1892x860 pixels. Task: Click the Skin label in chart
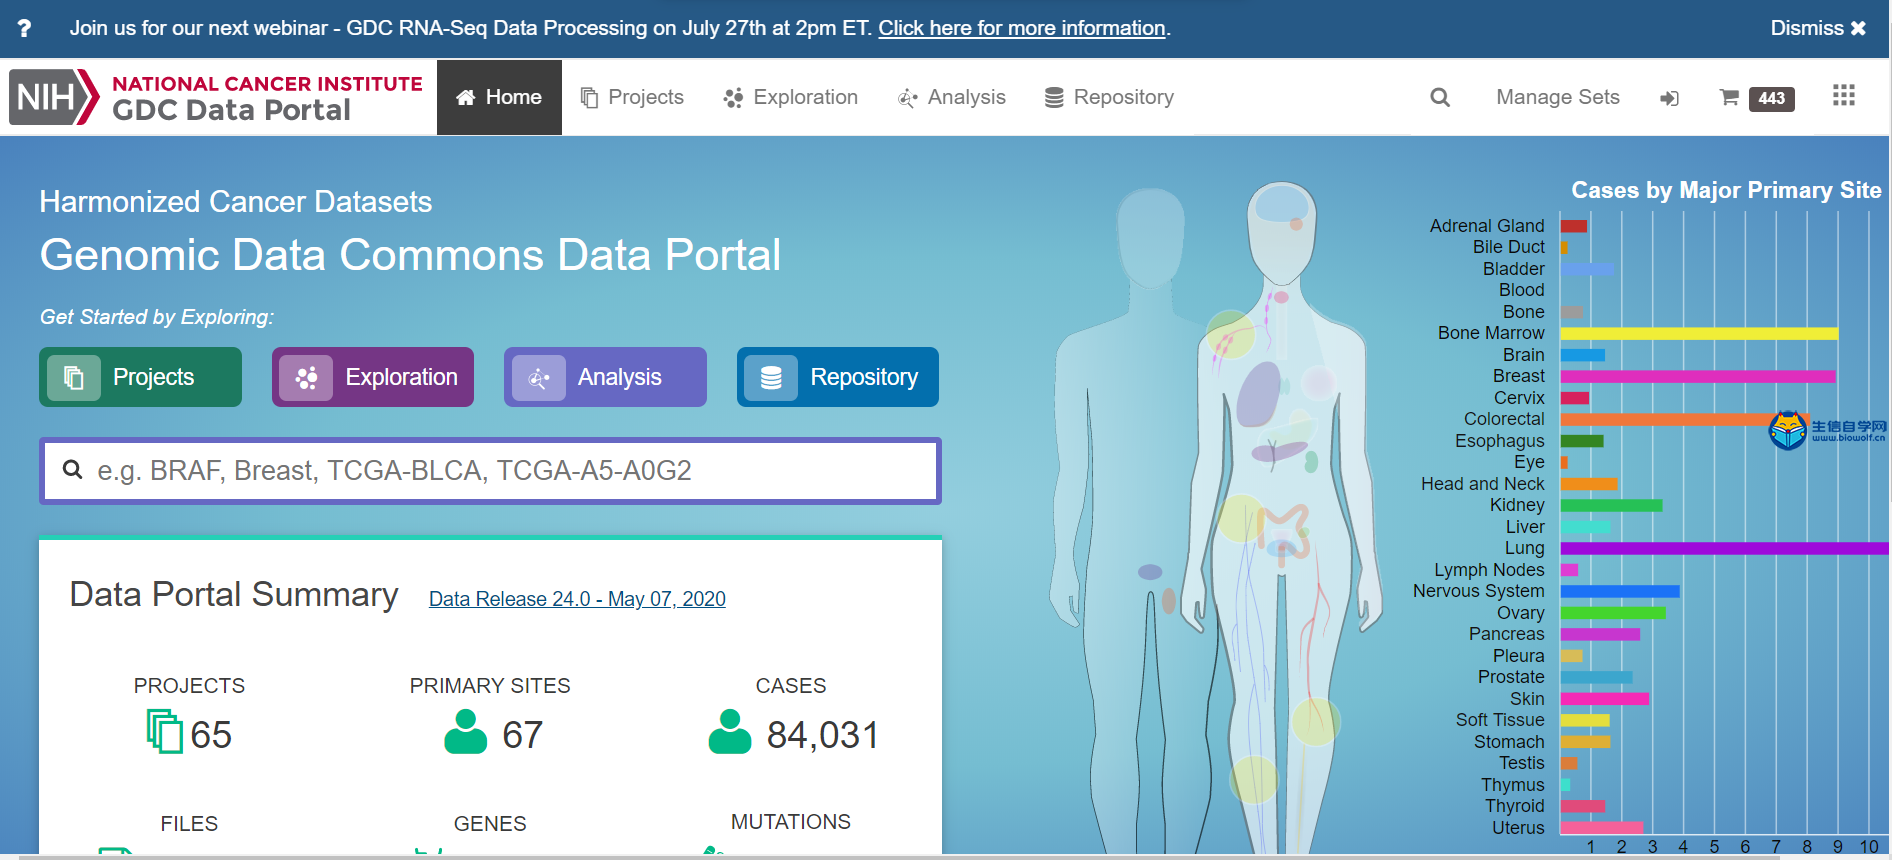tap(1527, 699)
